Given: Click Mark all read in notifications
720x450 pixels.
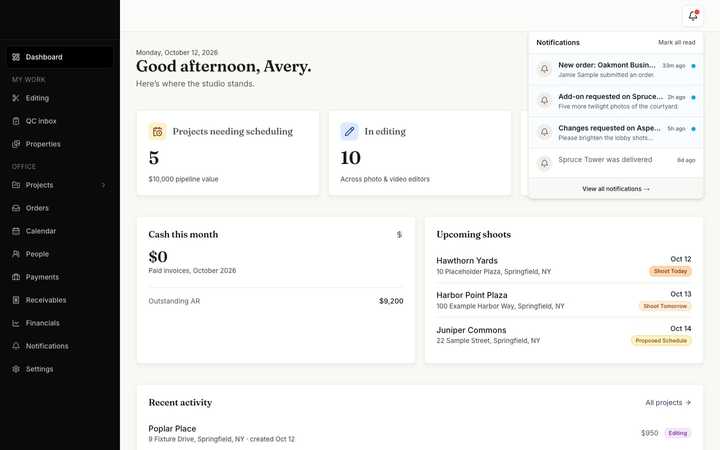Looking at the screenshot, I should coord(676,42).
